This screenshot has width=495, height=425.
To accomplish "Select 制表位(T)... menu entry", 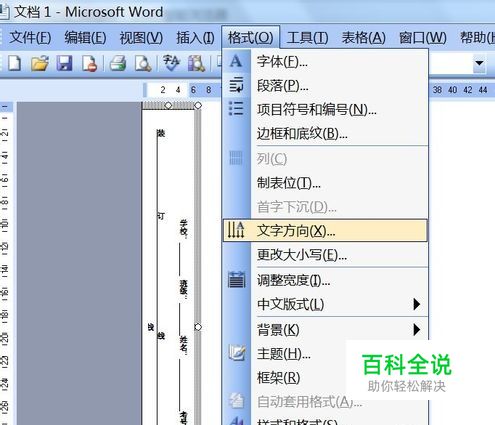I will click(325, 183).
